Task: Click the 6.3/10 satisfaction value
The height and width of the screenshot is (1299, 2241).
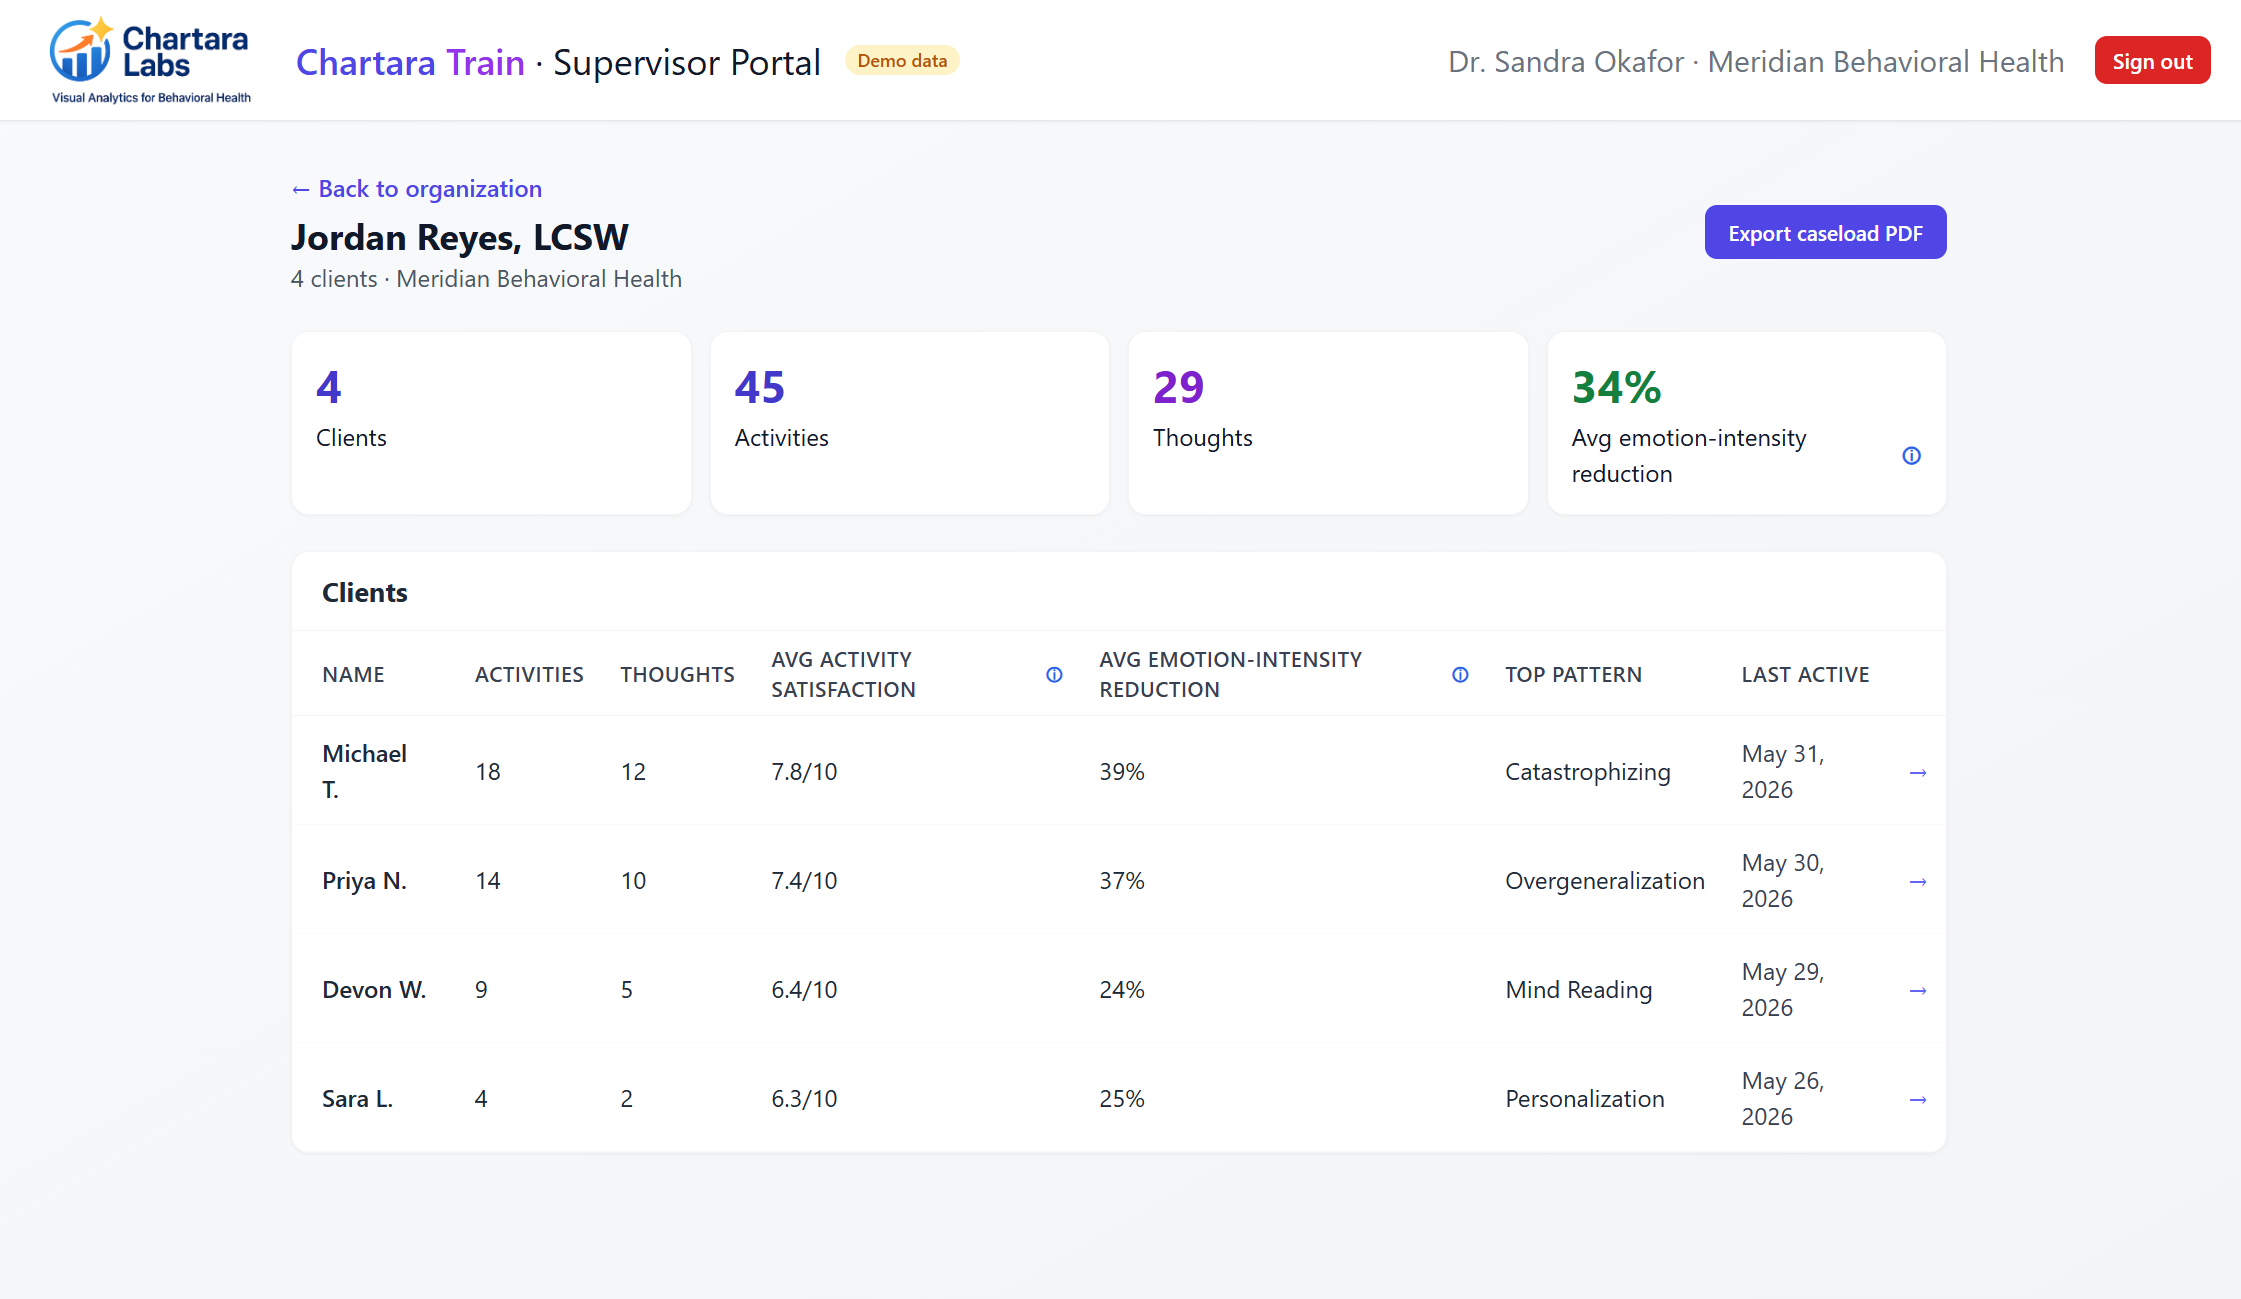Action: 804,1099
